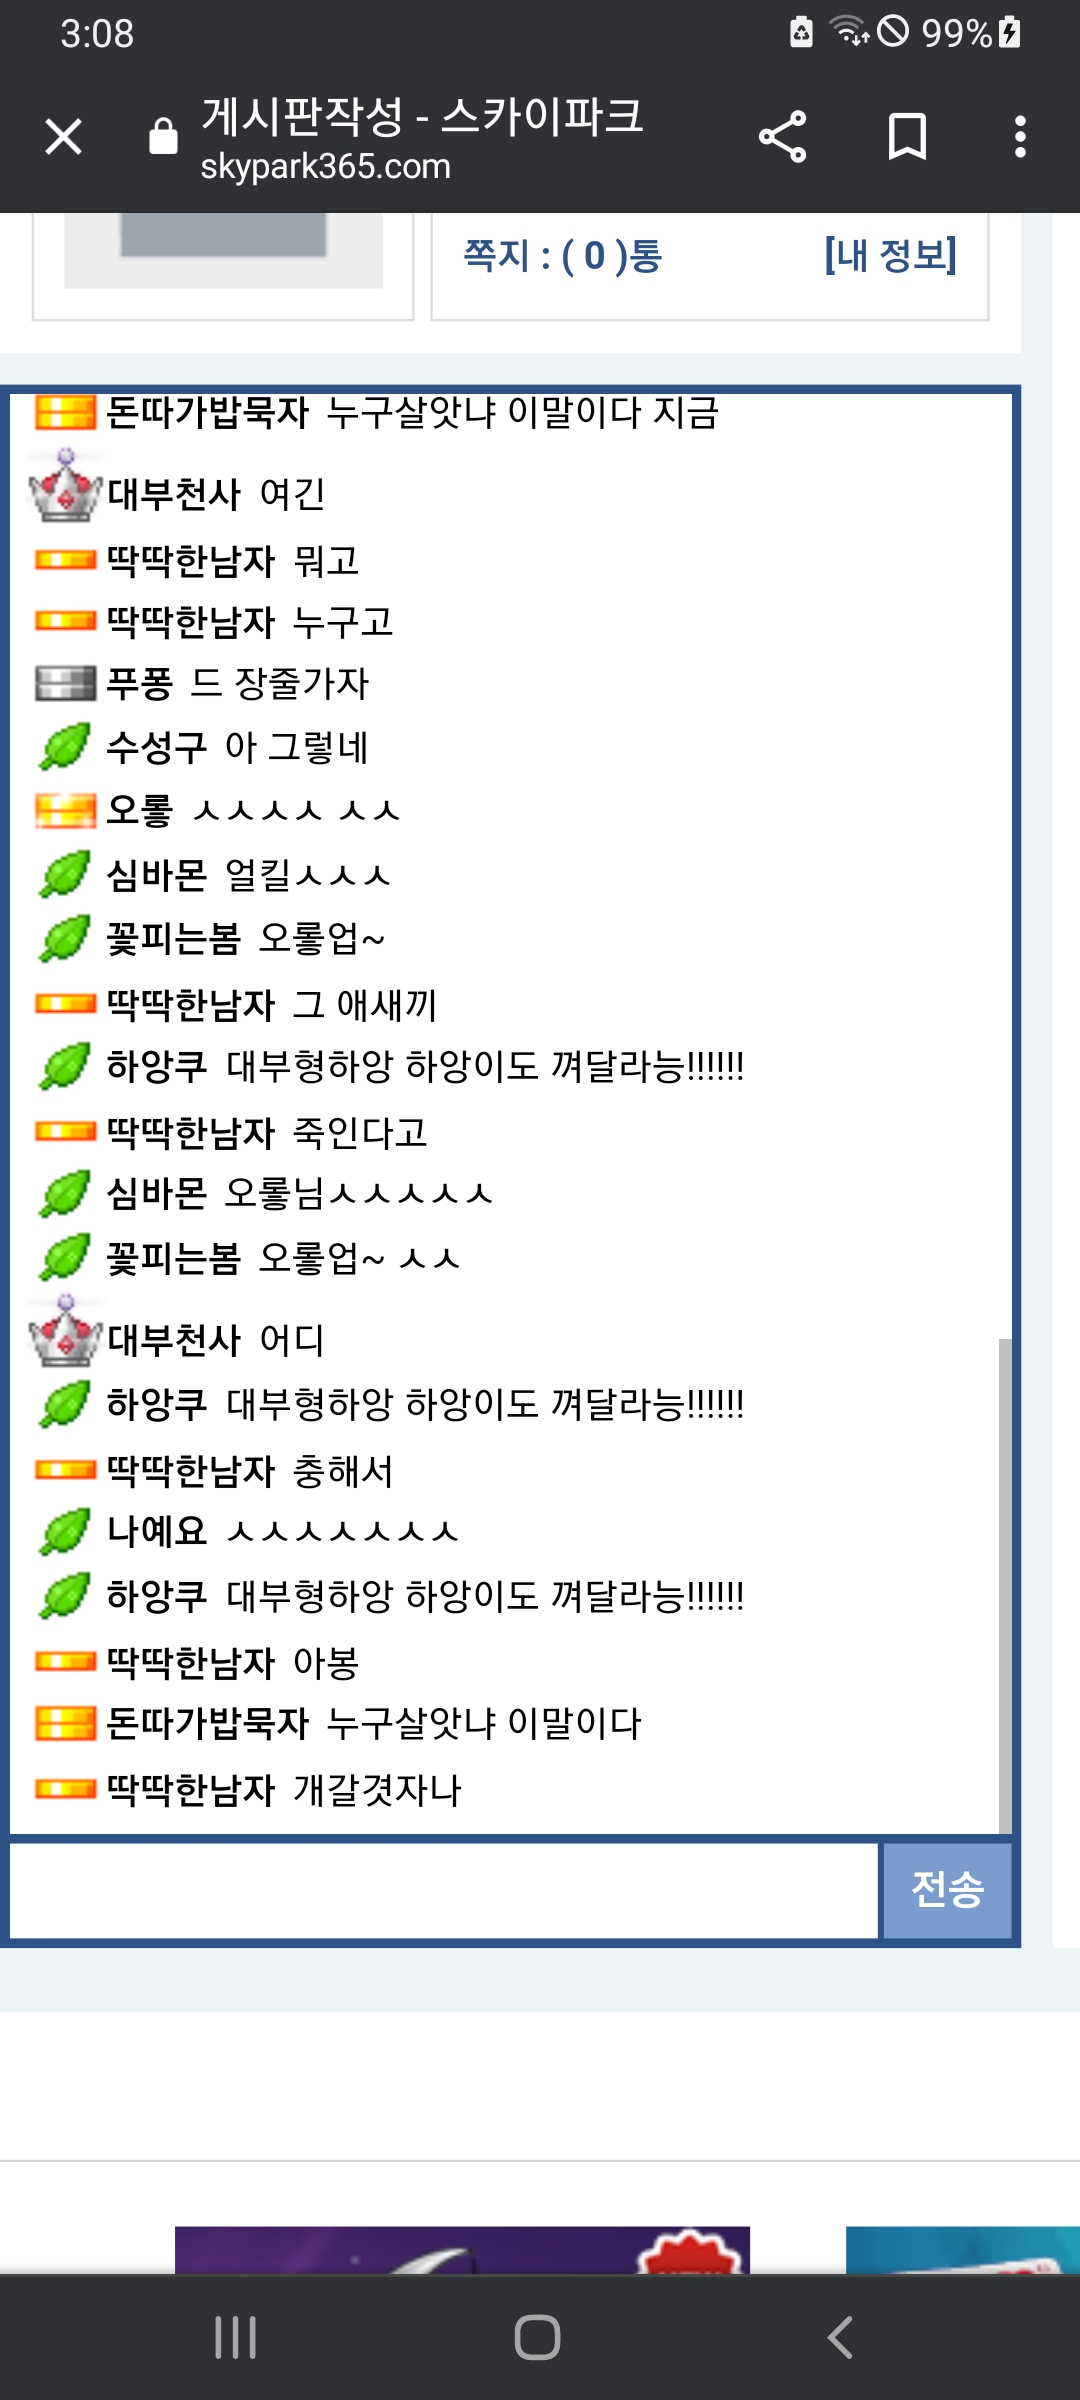Open the [내 정보] link
1080x2400 pixels.
pyautogui.click(x=890, y=255)
